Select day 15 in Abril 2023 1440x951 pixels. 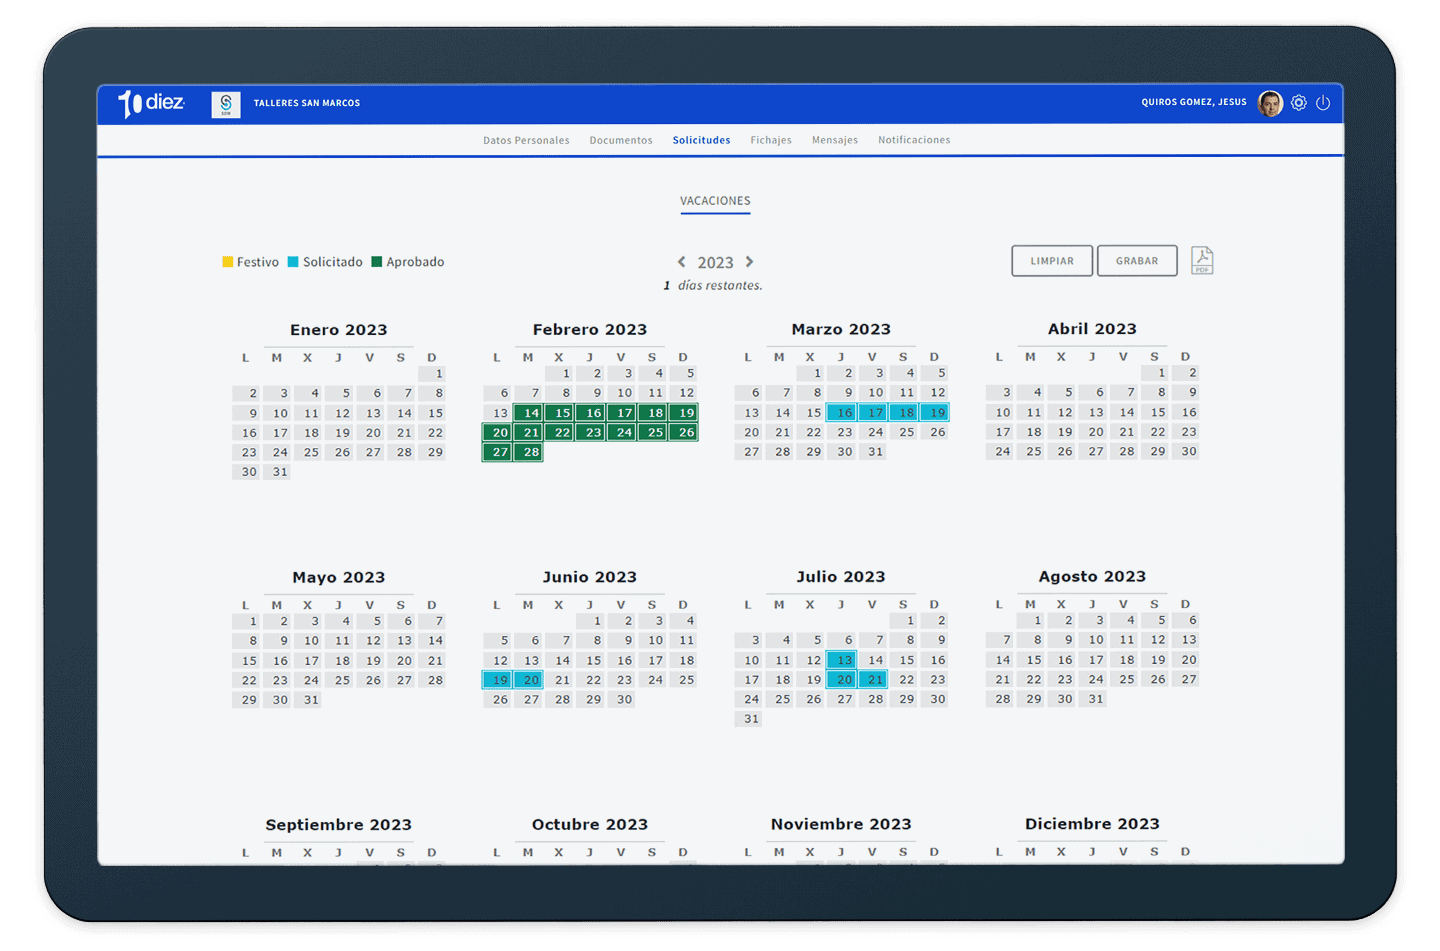(1157, 412)
